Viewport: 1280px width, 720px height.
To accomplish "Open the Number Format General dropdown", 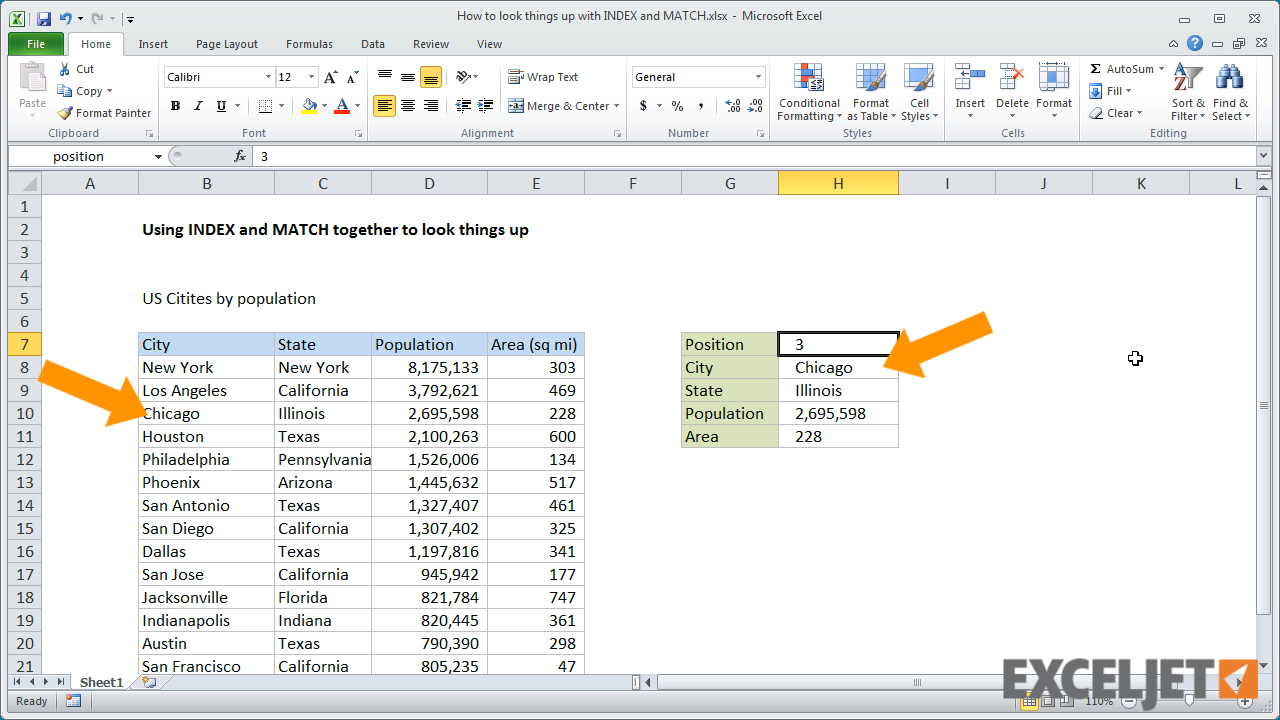I will click(x=758, y=77).
